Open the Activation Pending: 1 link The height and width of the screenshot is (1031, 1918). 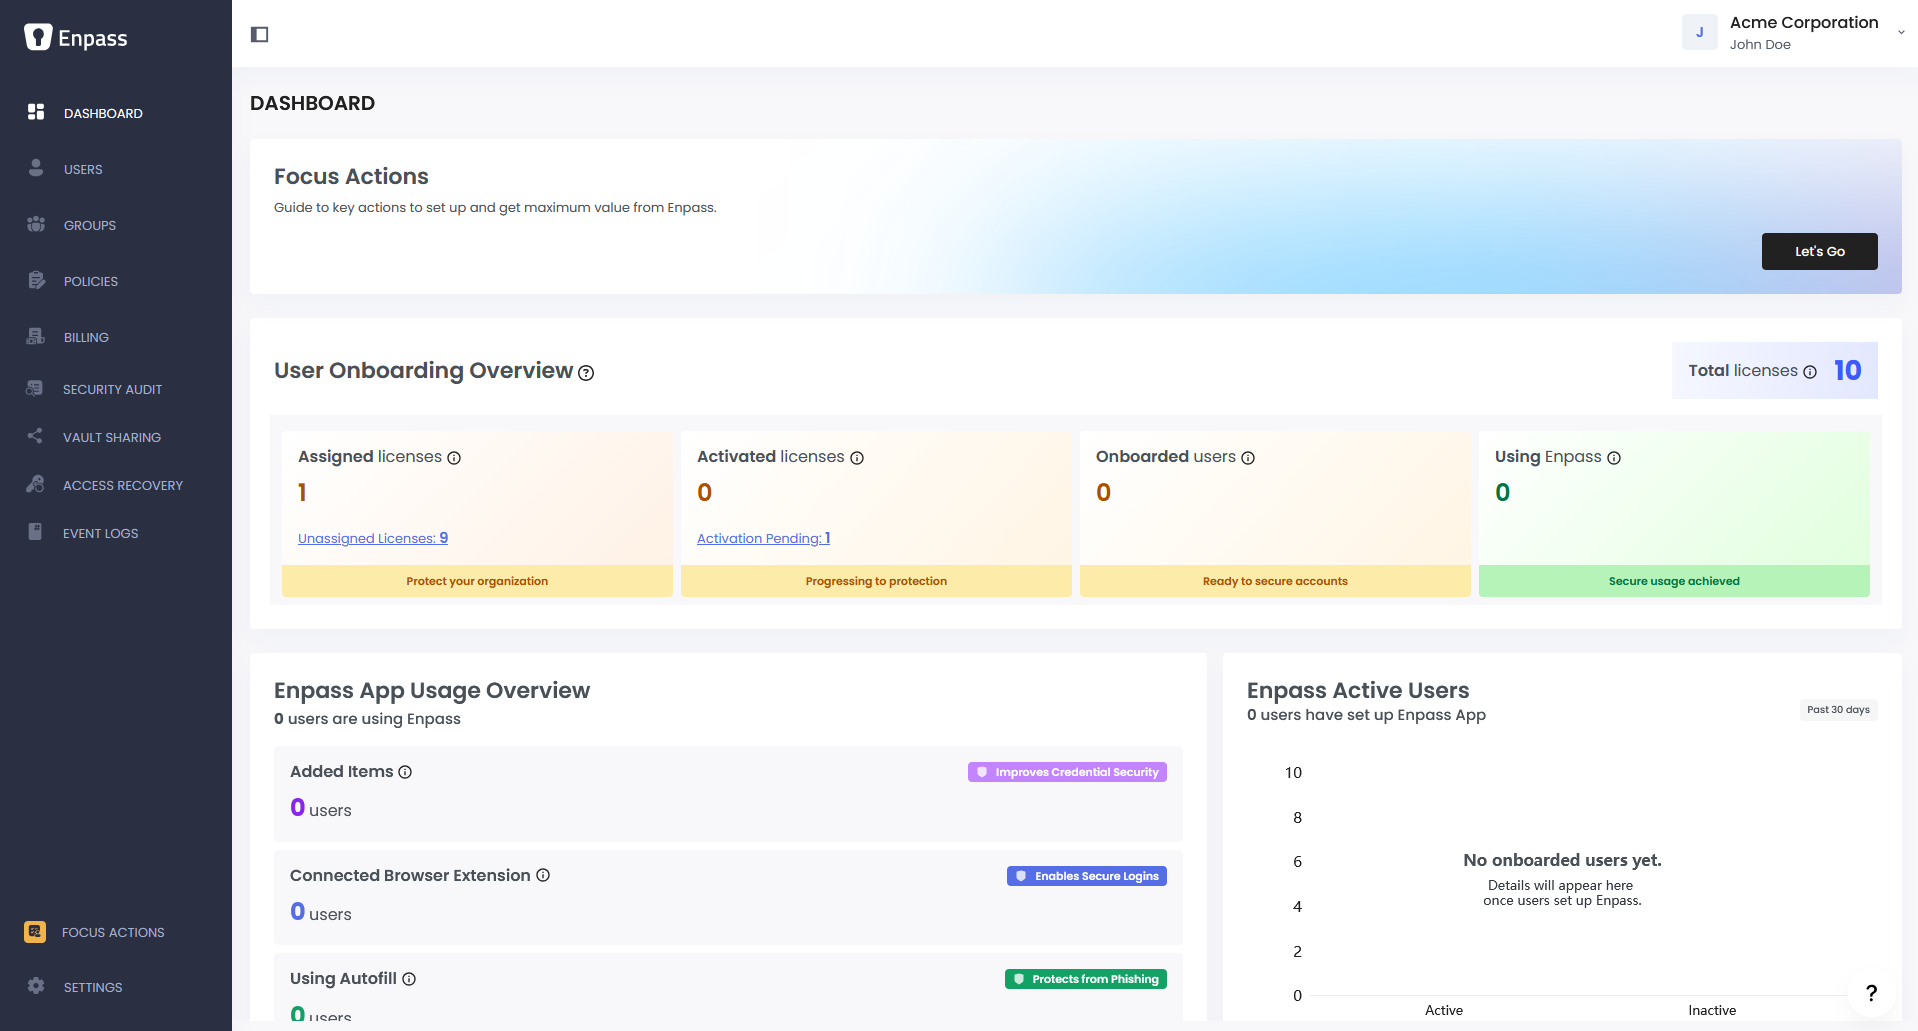click(x=764, y=538)
